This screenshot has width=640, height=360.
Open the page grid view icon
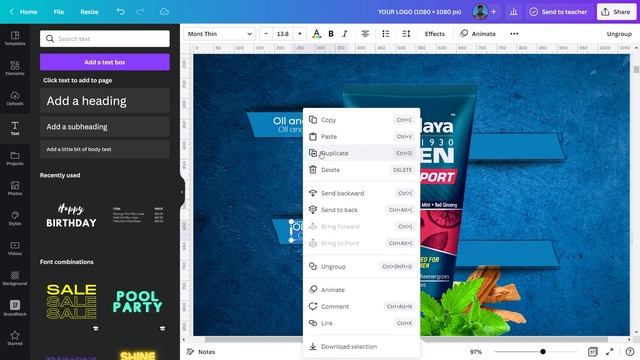point(592,351)
